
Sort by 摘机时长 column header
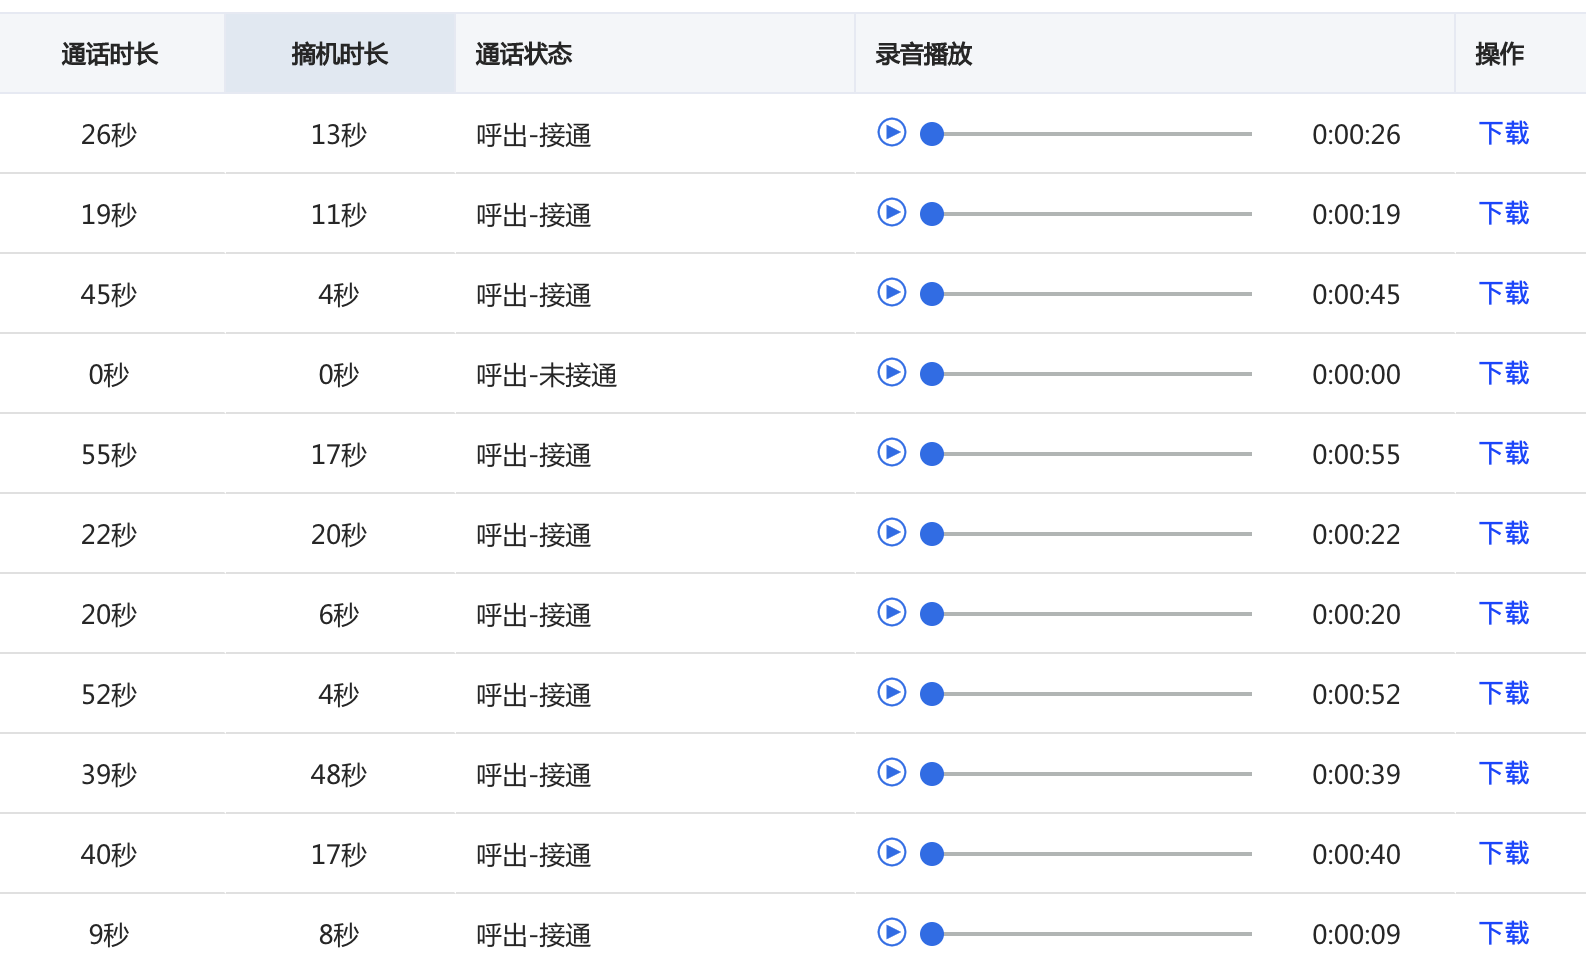click(339, 54)
